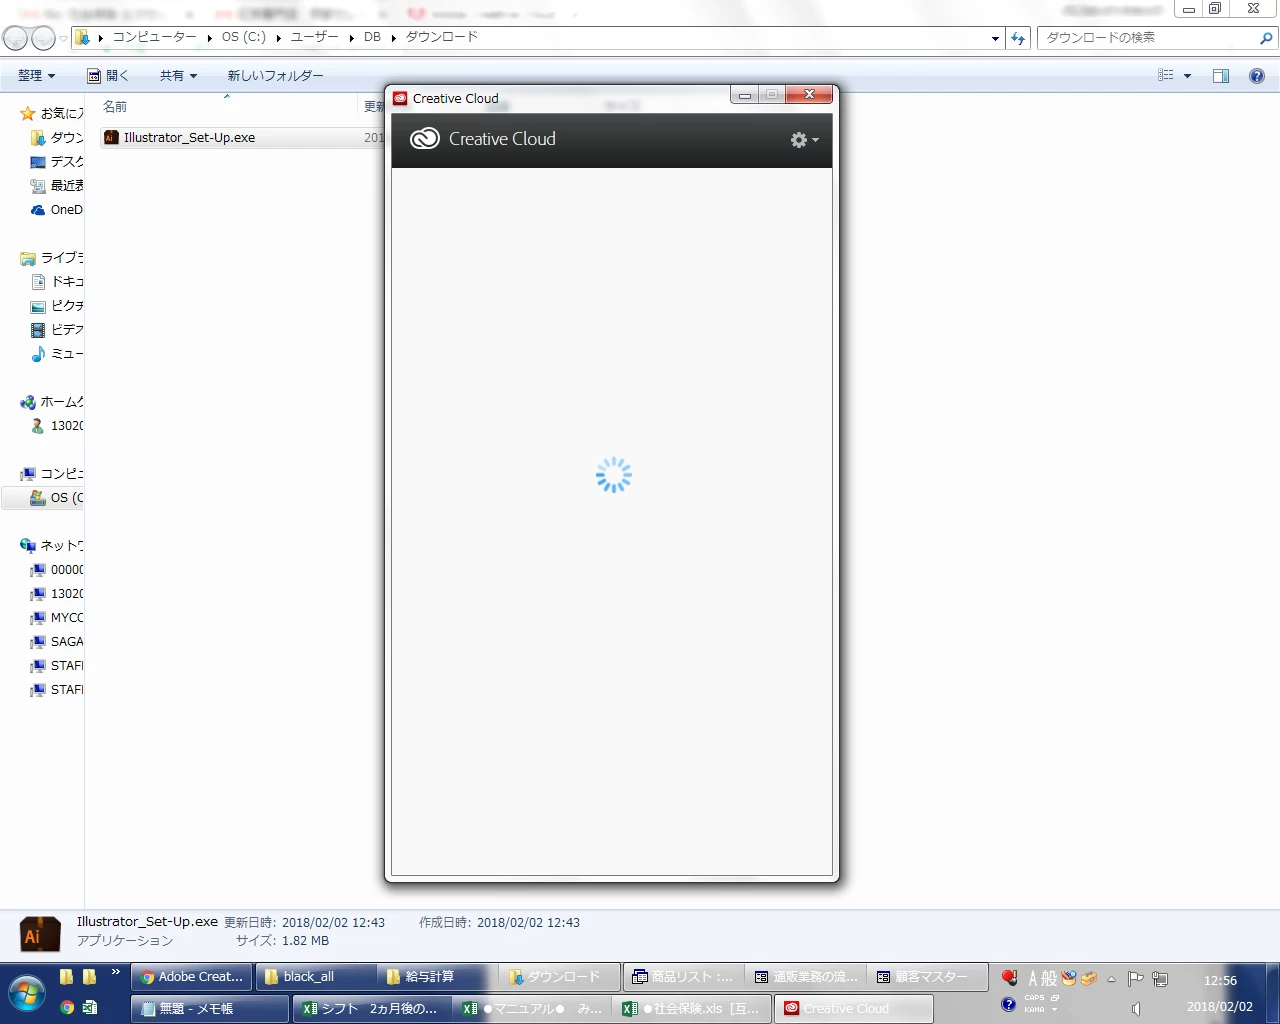The width and height of the screenshot is (1280, 1024).
Task: Expand the quick launch overflow chevron
Action: point(116,972)
